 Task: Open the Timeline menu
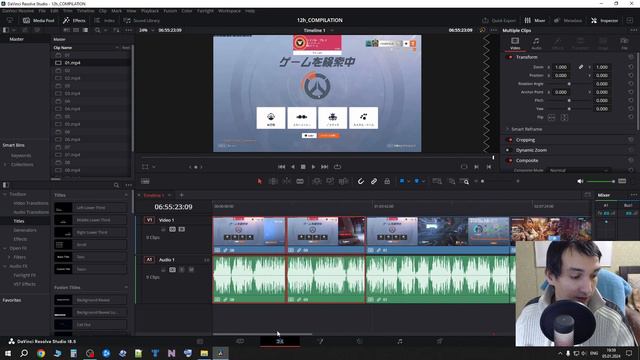click(x=85, y=11)
